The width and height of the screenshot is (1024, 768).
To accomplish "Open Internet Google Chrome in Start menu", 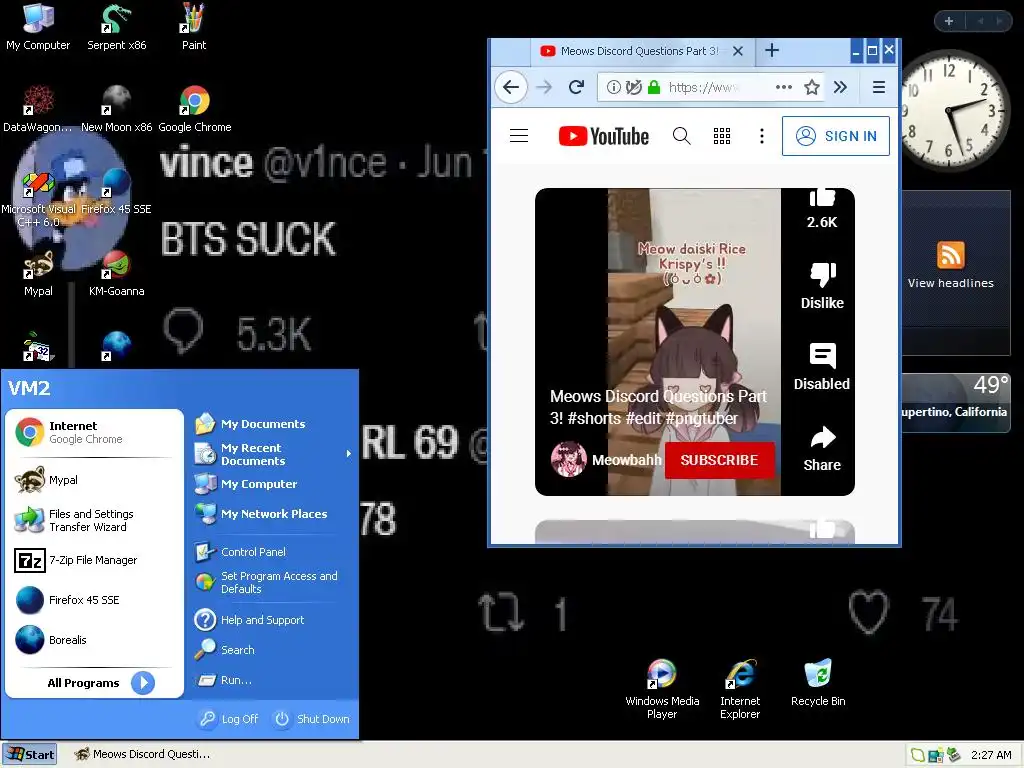I will coord(95,432).
